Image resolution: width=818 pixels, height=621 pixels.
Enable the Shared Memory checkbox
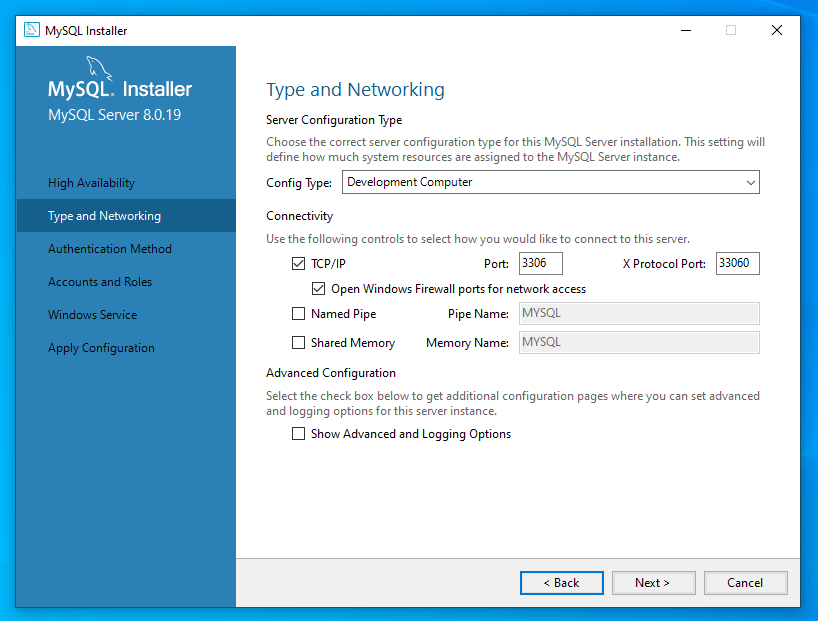pyautogui.click(x=298, y=343)
